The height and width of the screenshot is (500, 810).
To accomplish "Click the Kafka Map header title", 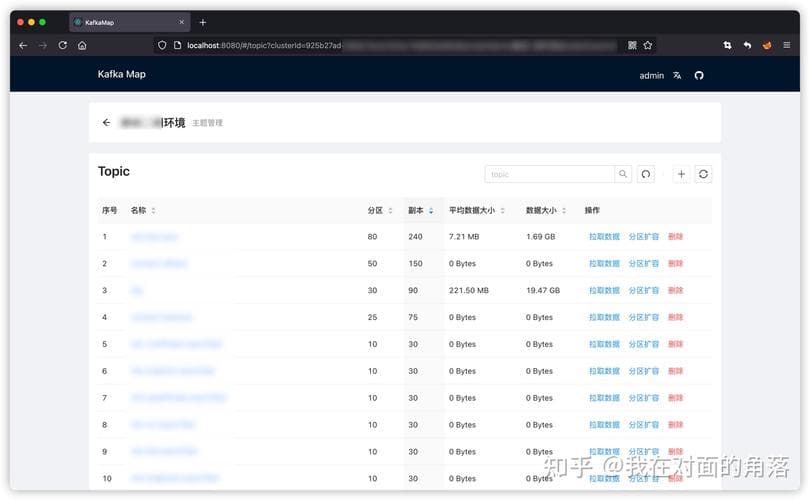I will (x=121, y=74).
